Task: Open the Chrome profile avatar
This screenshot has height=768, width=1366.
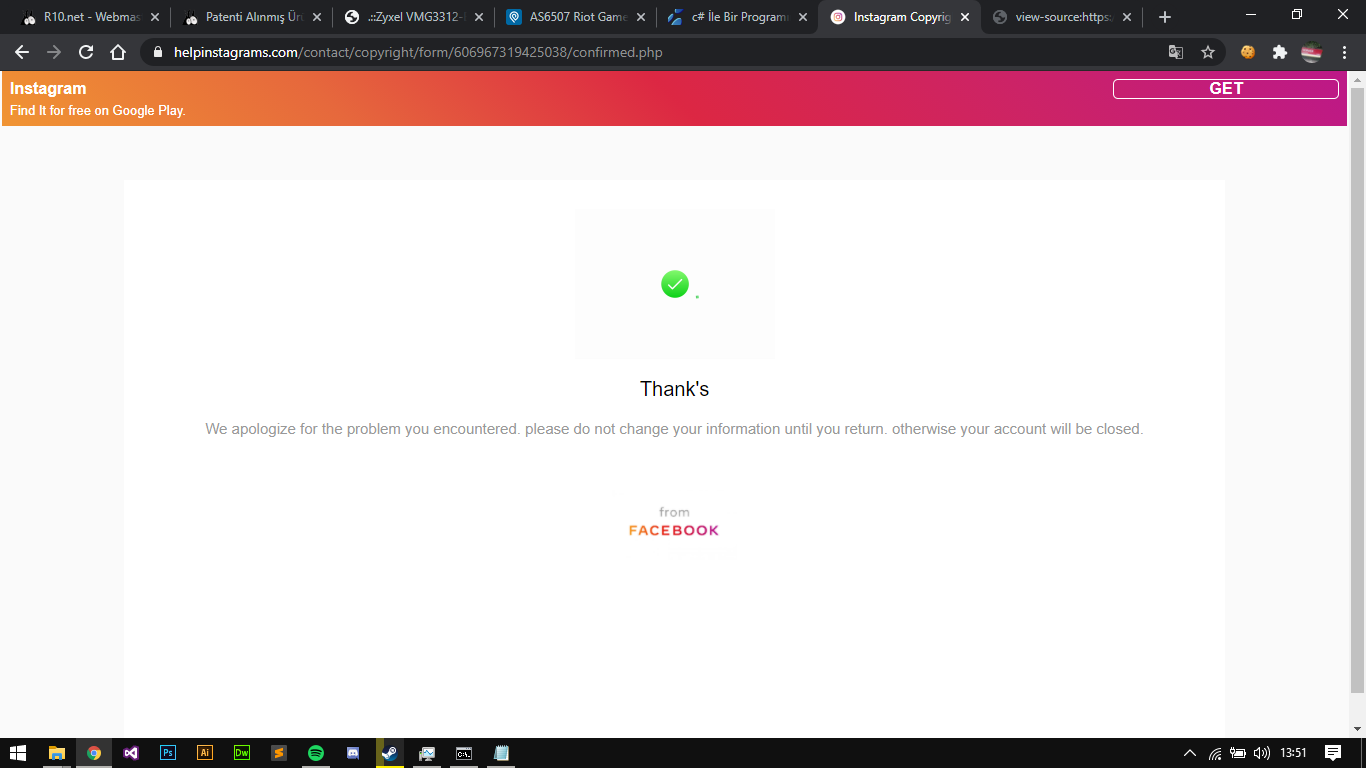Action: coord(1312,52)
